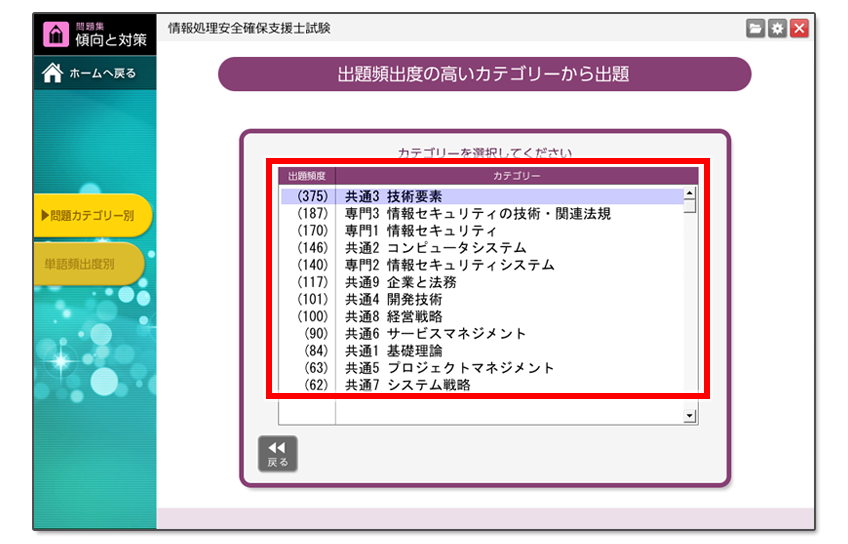Click the frequency value (100)
Viewport: 848px width, 544px height.
coord(313,316)
